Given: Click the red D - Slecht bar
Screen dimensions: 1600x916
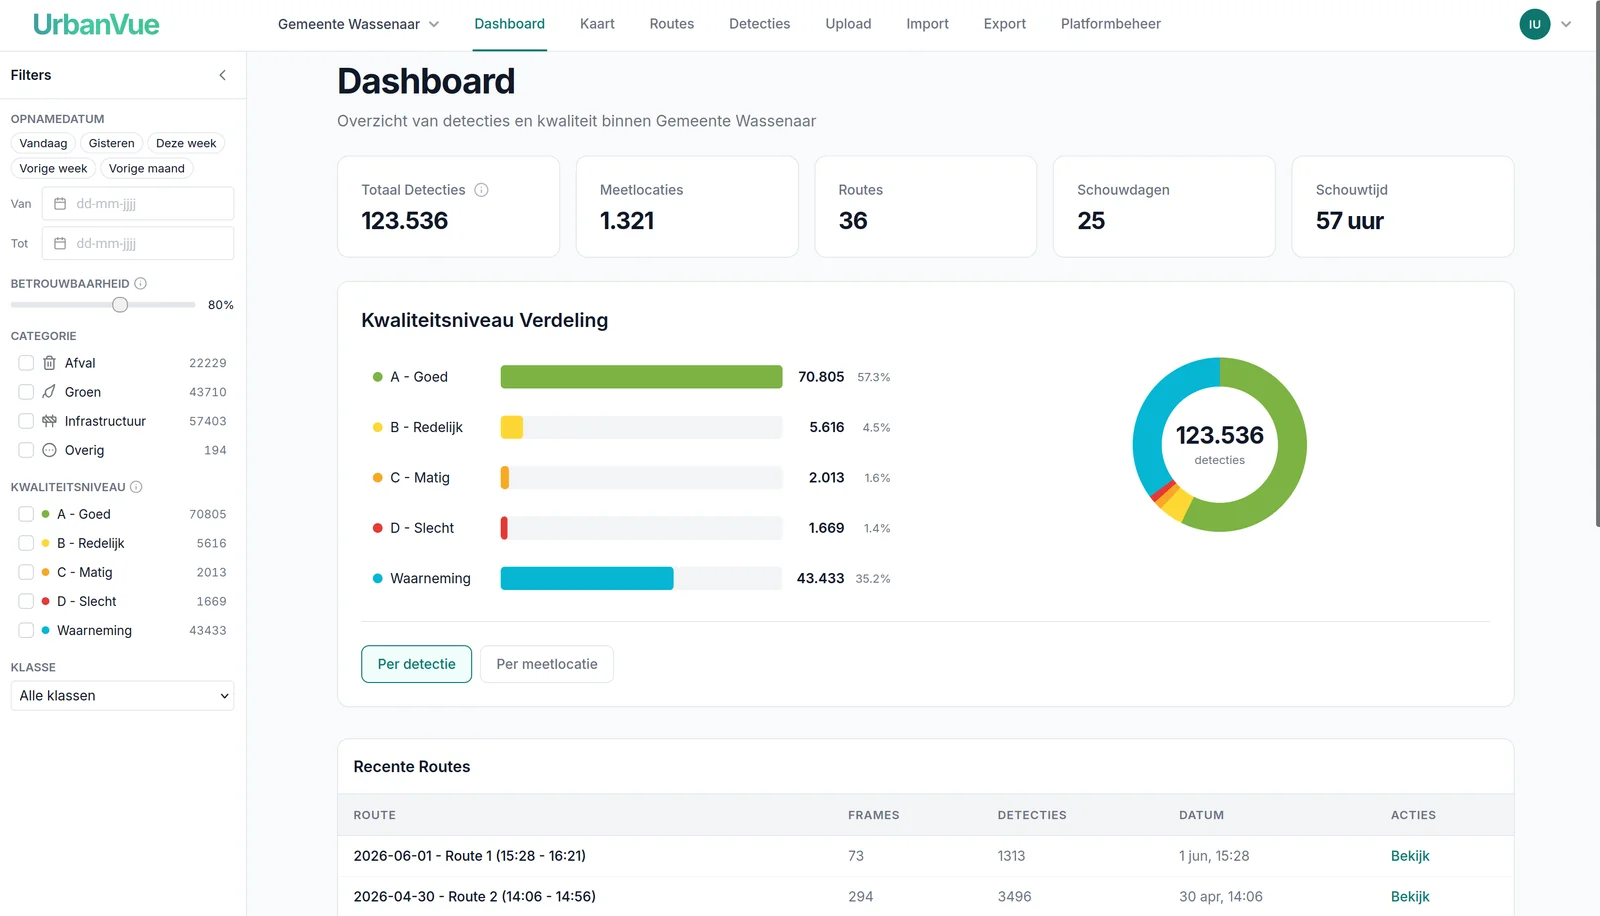Looking at the screenshot, I should [504, 528].
